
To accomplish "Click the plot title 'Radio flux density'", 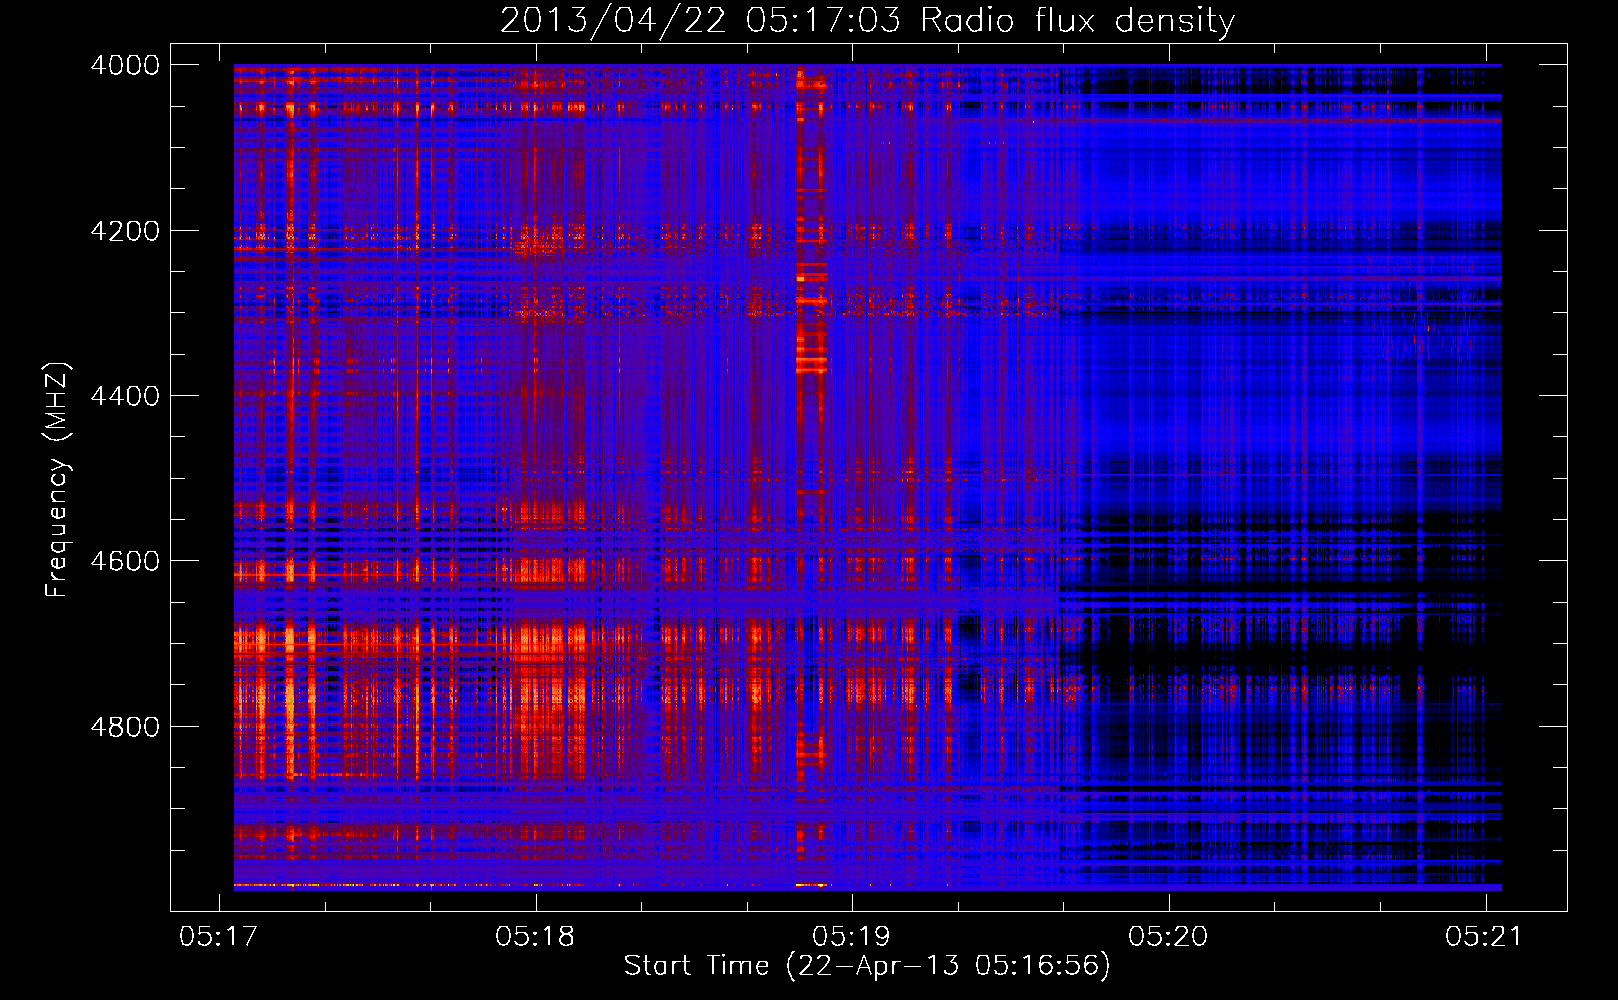I will pyautogui.click(x=867, y=20).
